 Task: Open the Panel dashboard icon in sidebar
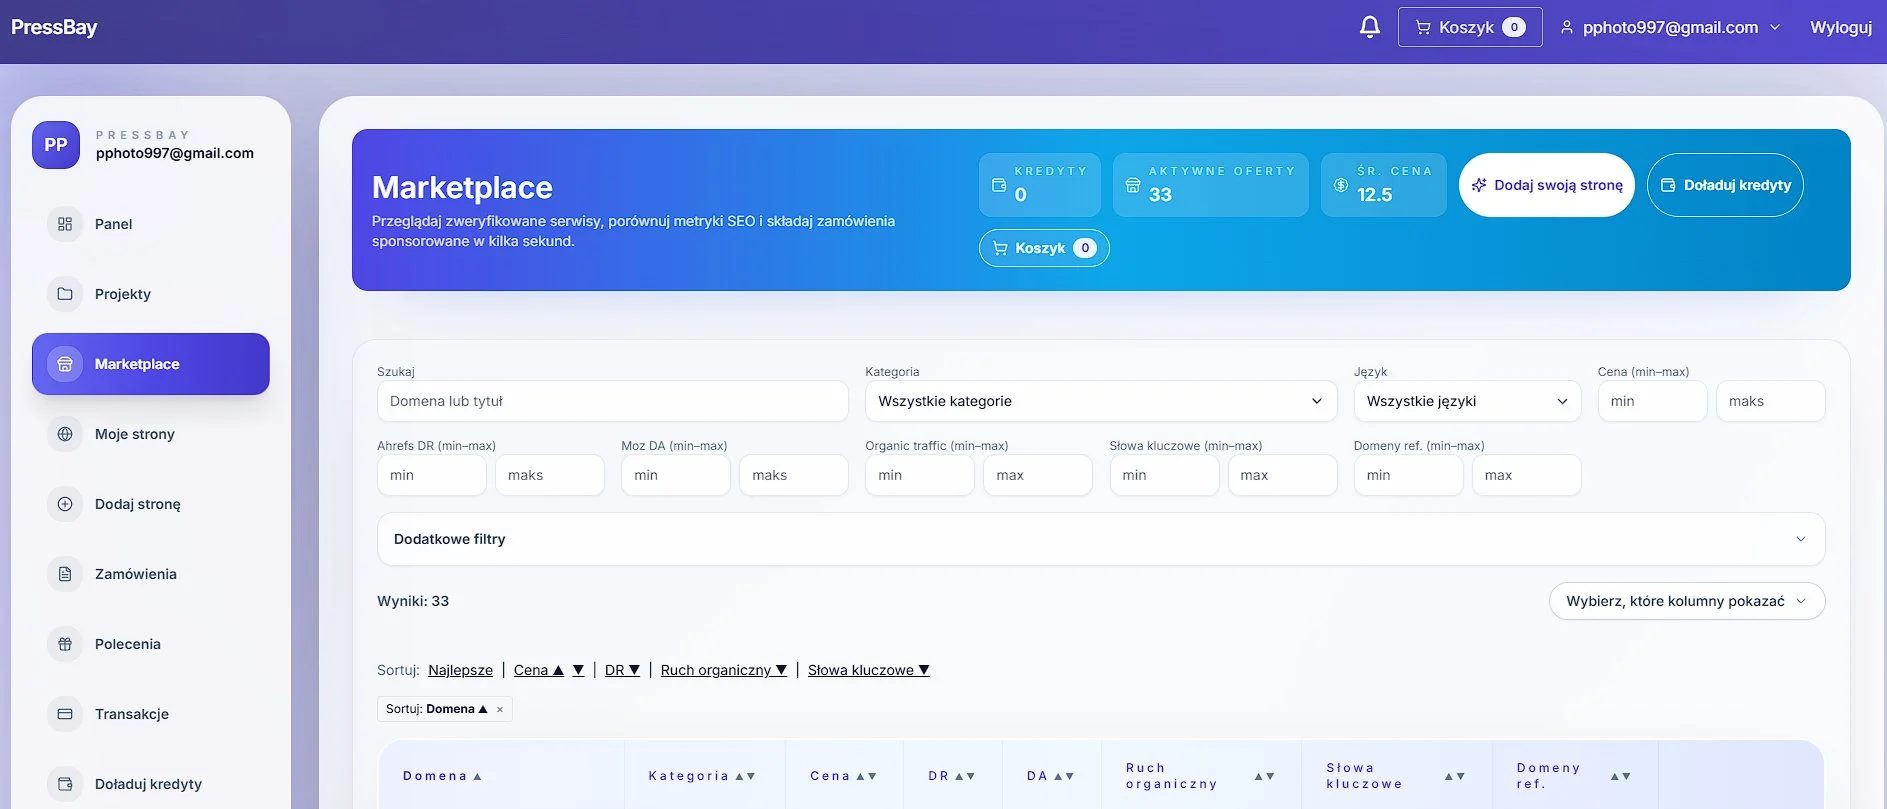click(x=65, y=224)
